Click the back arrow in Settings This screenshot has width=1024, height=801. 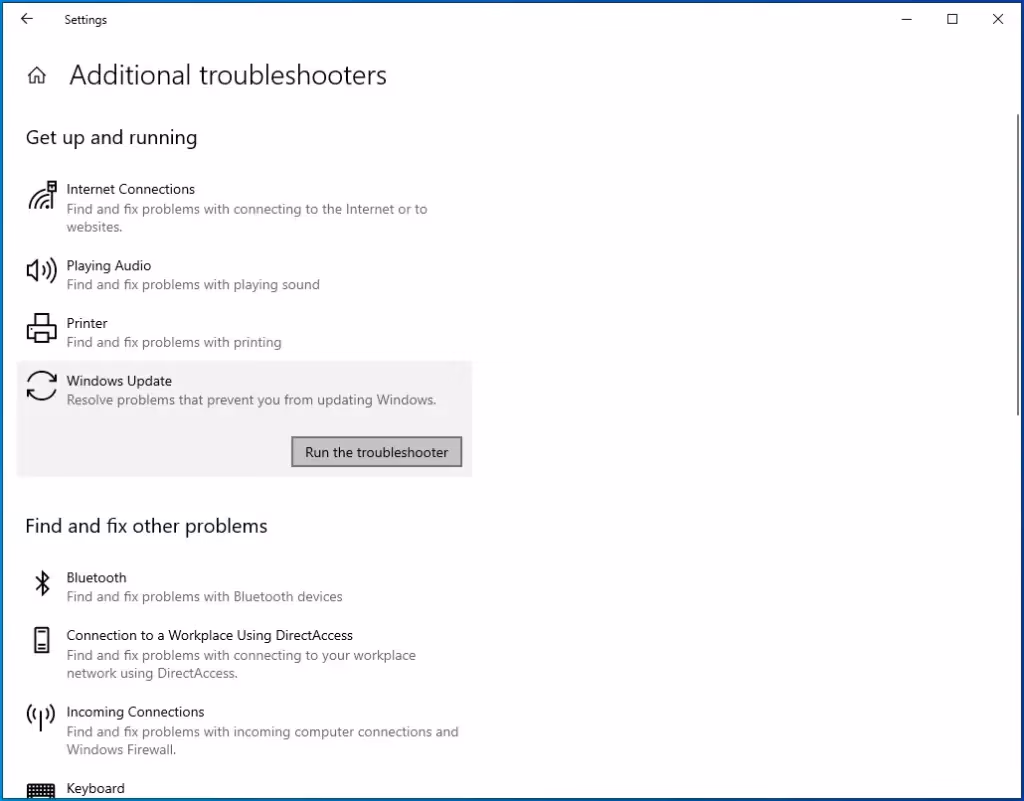pos(26,19)
